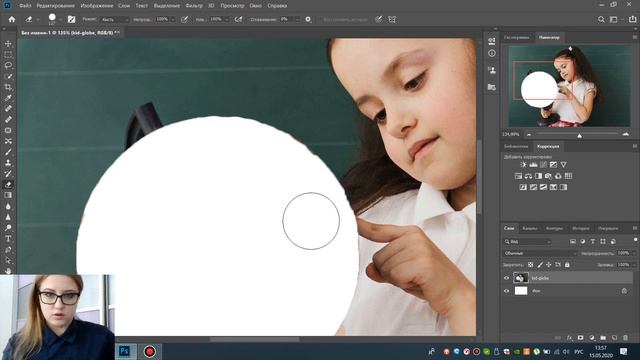
Task: Open the brush settings panel icon
Action: 71,19
